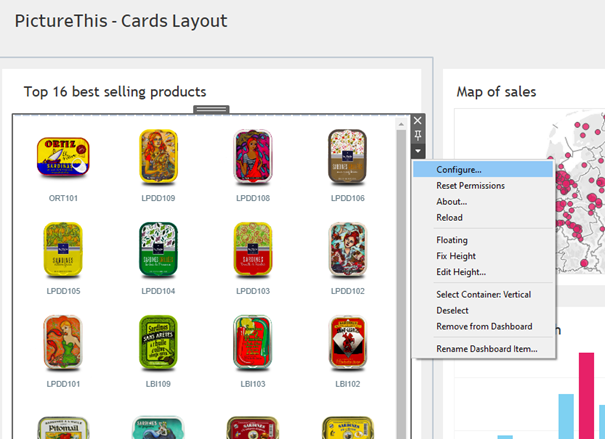Select the LPDD109 product thumbnail
Image resolution: width=605 pixels, height=439 pixels.
tap(158, 158)
